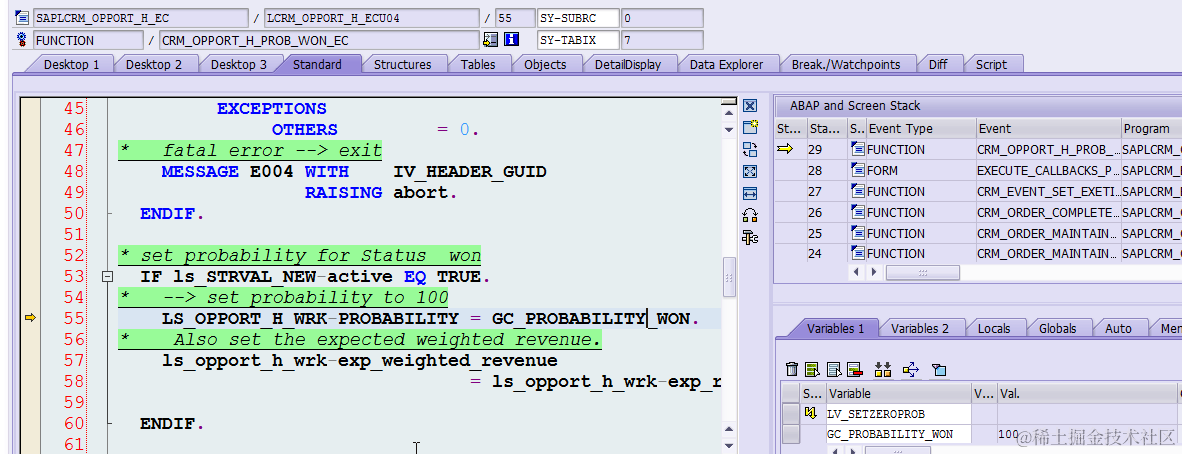
Task: Close the source code tool
Action: point(749,106)
